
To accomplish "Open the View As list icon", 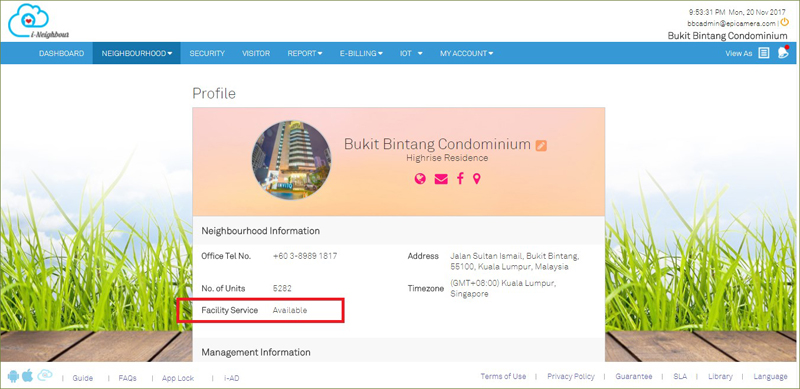I will pos(763,53).
